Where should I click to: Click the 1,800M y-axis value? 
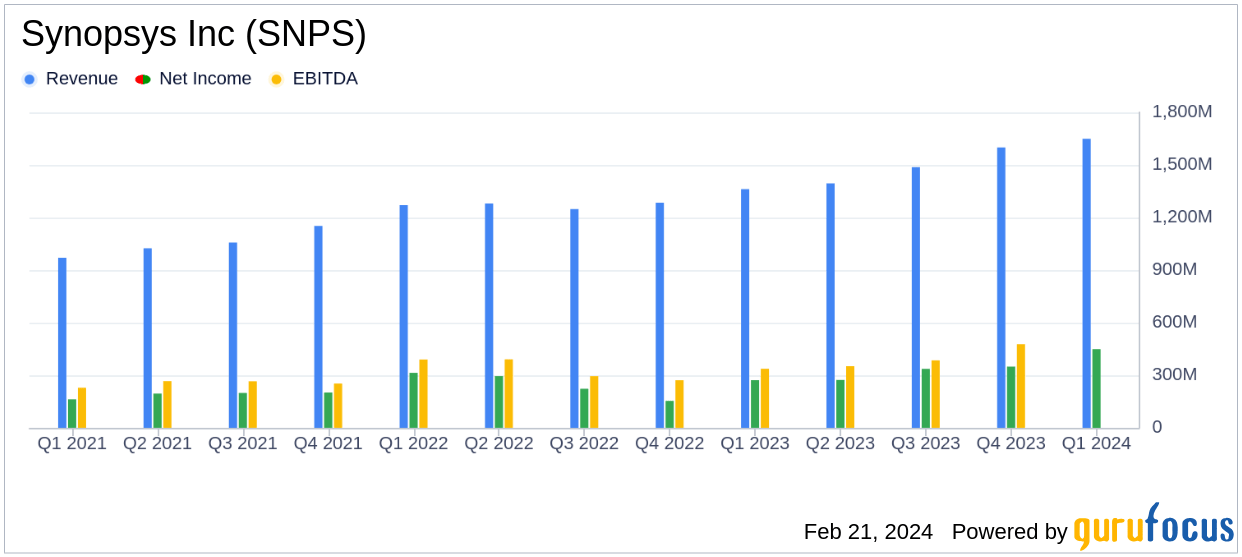[1181, 112]
